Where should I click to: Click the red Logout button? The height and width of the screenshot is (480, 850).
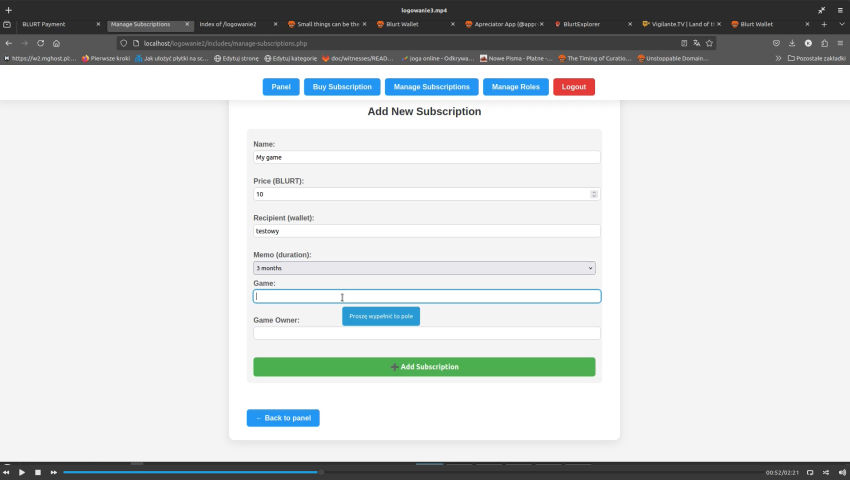tap(574, 87)
